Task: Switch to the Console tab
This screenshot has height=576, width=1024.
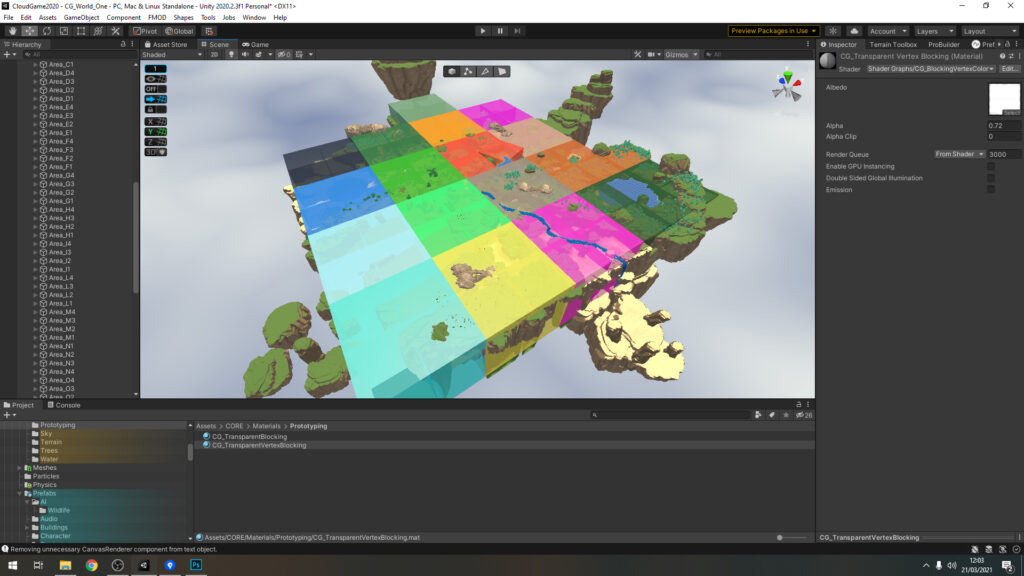Action: (67, 405)
